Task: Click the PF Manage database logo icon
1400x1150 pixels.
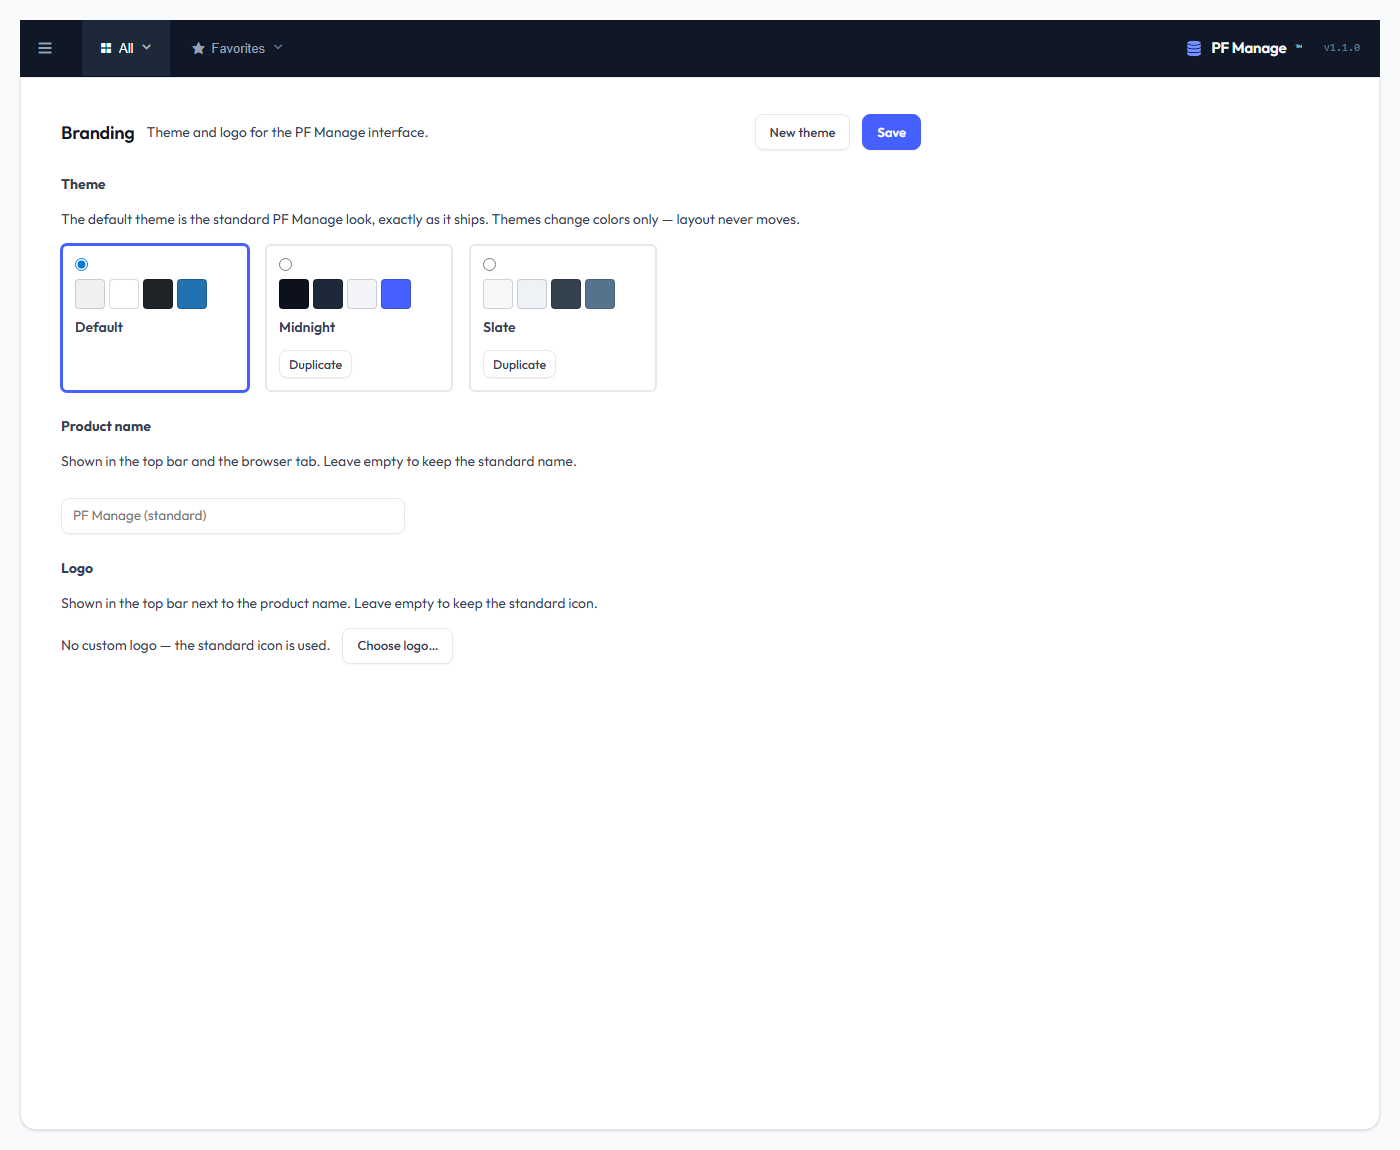Action: click(x=1194, y=48)
